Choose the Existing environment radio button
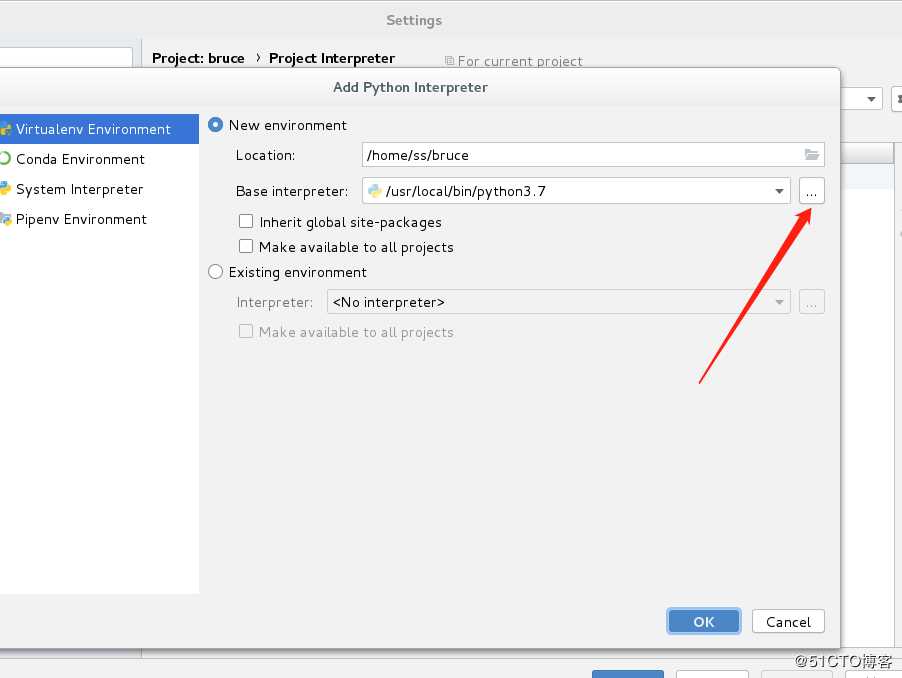 coord(215,271)
